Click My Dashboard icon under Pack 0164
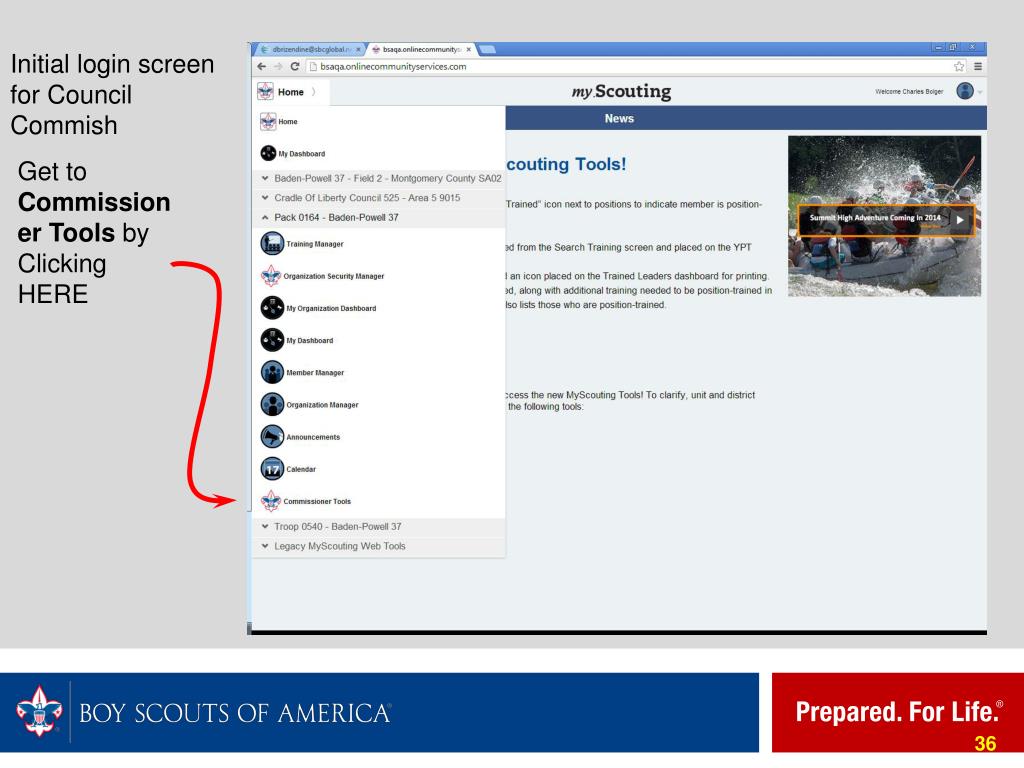Image resolution: width=1024 pixels, height=768 pixels. click(x=272, y=340)
